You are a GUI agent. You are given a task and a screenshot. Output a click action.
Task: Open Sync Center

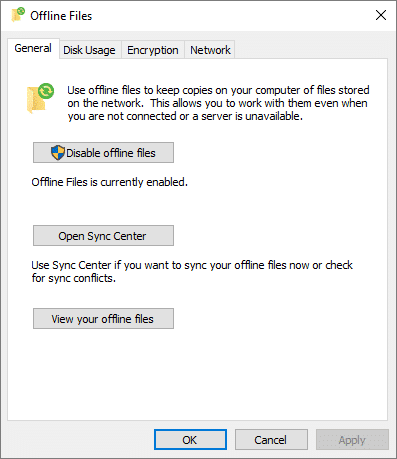coord(103,236)
